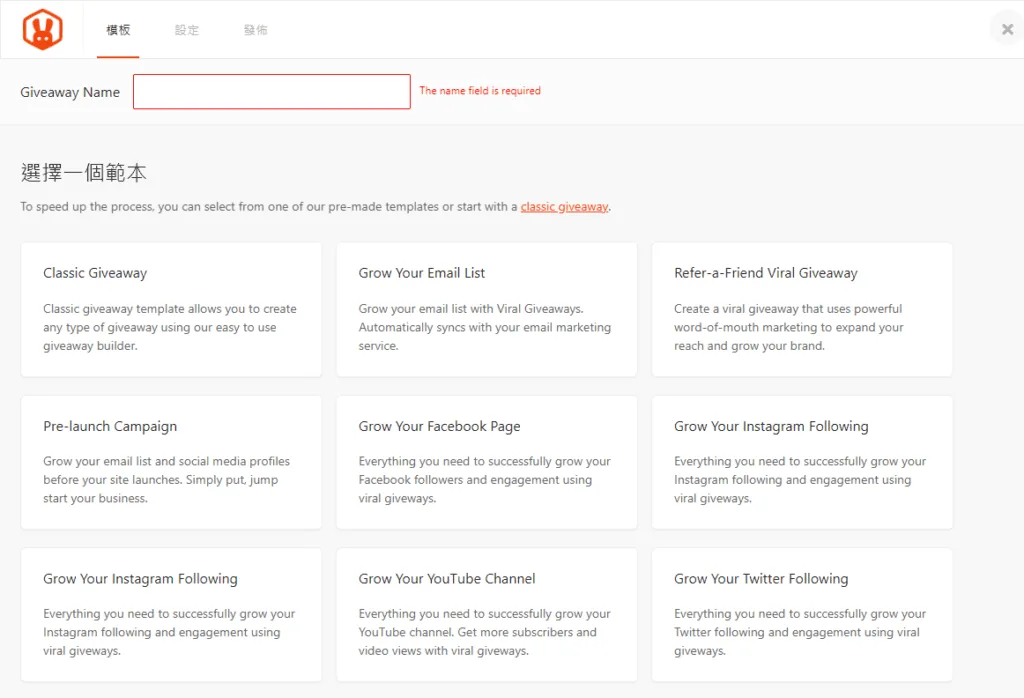Select Instagram Following card below Pre-launch Campaign
The height and width of the screenshot is (698, 1024).
pyautogui.click(x=171, y=614)
